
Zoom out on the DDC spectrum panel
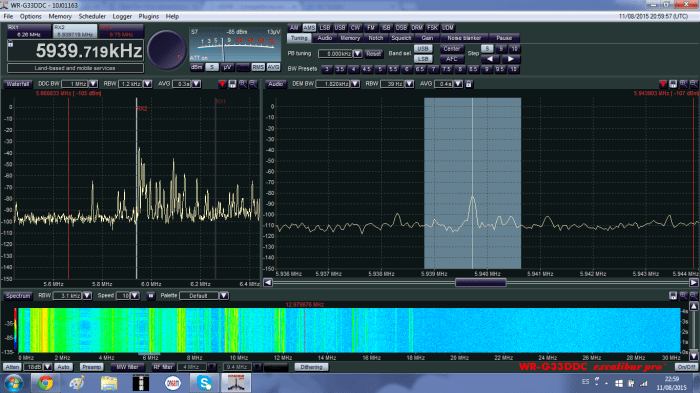click(x=253, y=84)
